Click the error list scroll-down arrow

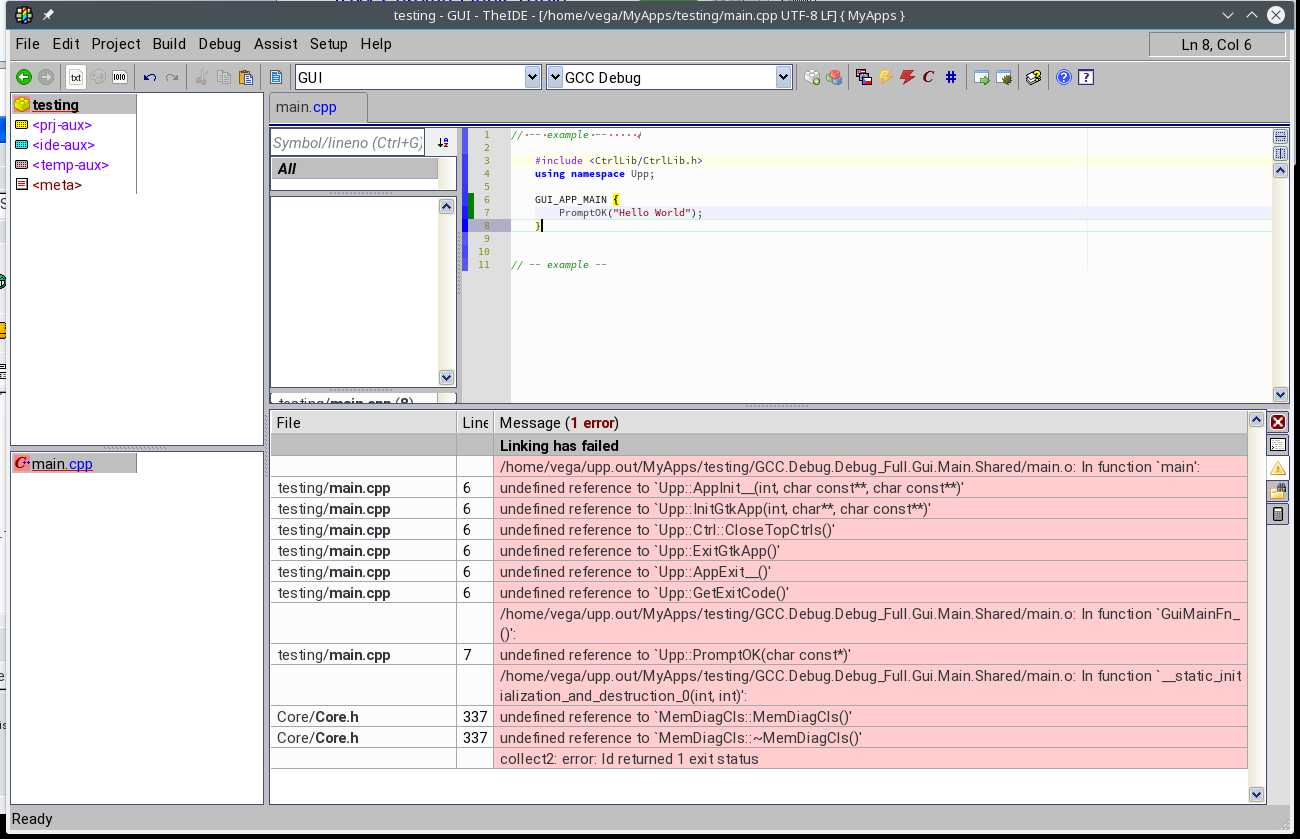pyautogui.click(x=1257, y=794)
